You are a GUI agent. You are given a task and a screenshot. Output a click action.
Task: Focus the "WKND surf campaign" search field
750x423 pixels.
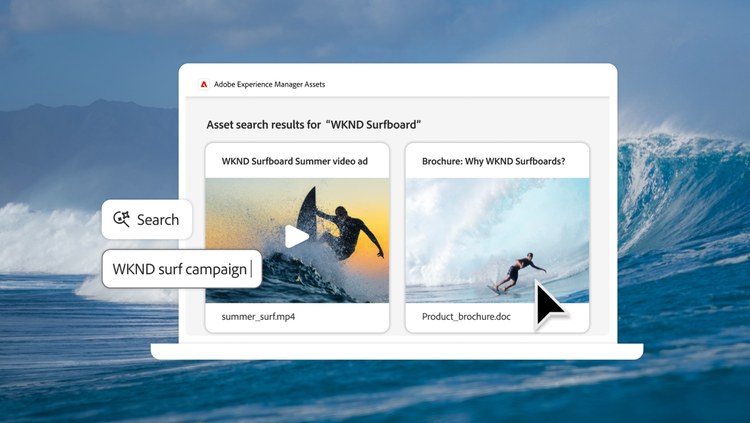(180, 269)
